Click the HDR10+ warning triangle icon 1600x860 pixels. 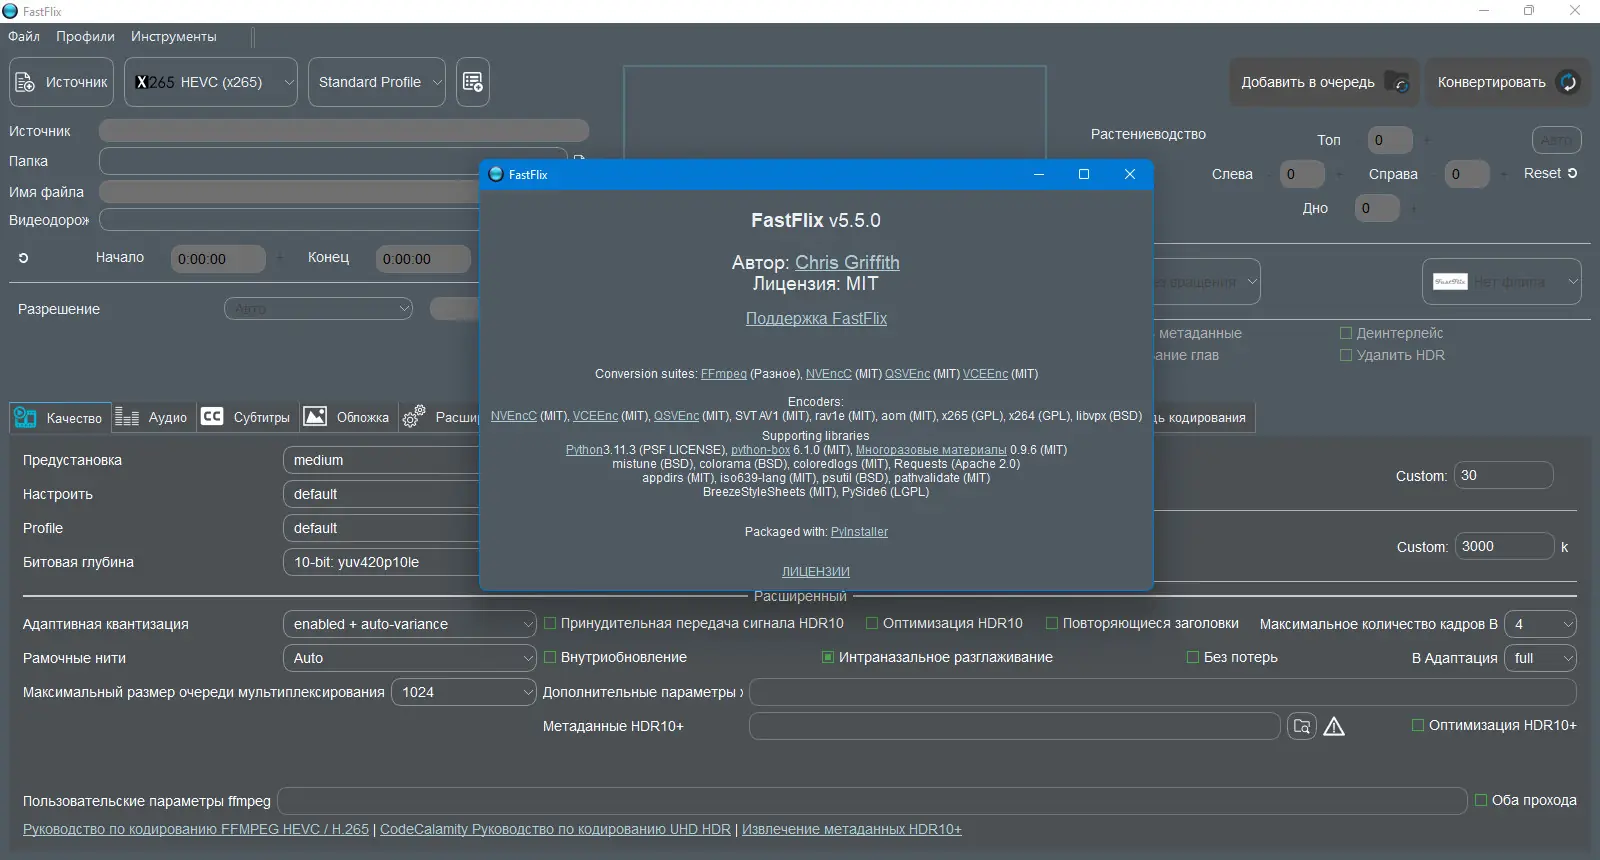pos(1334,727)
